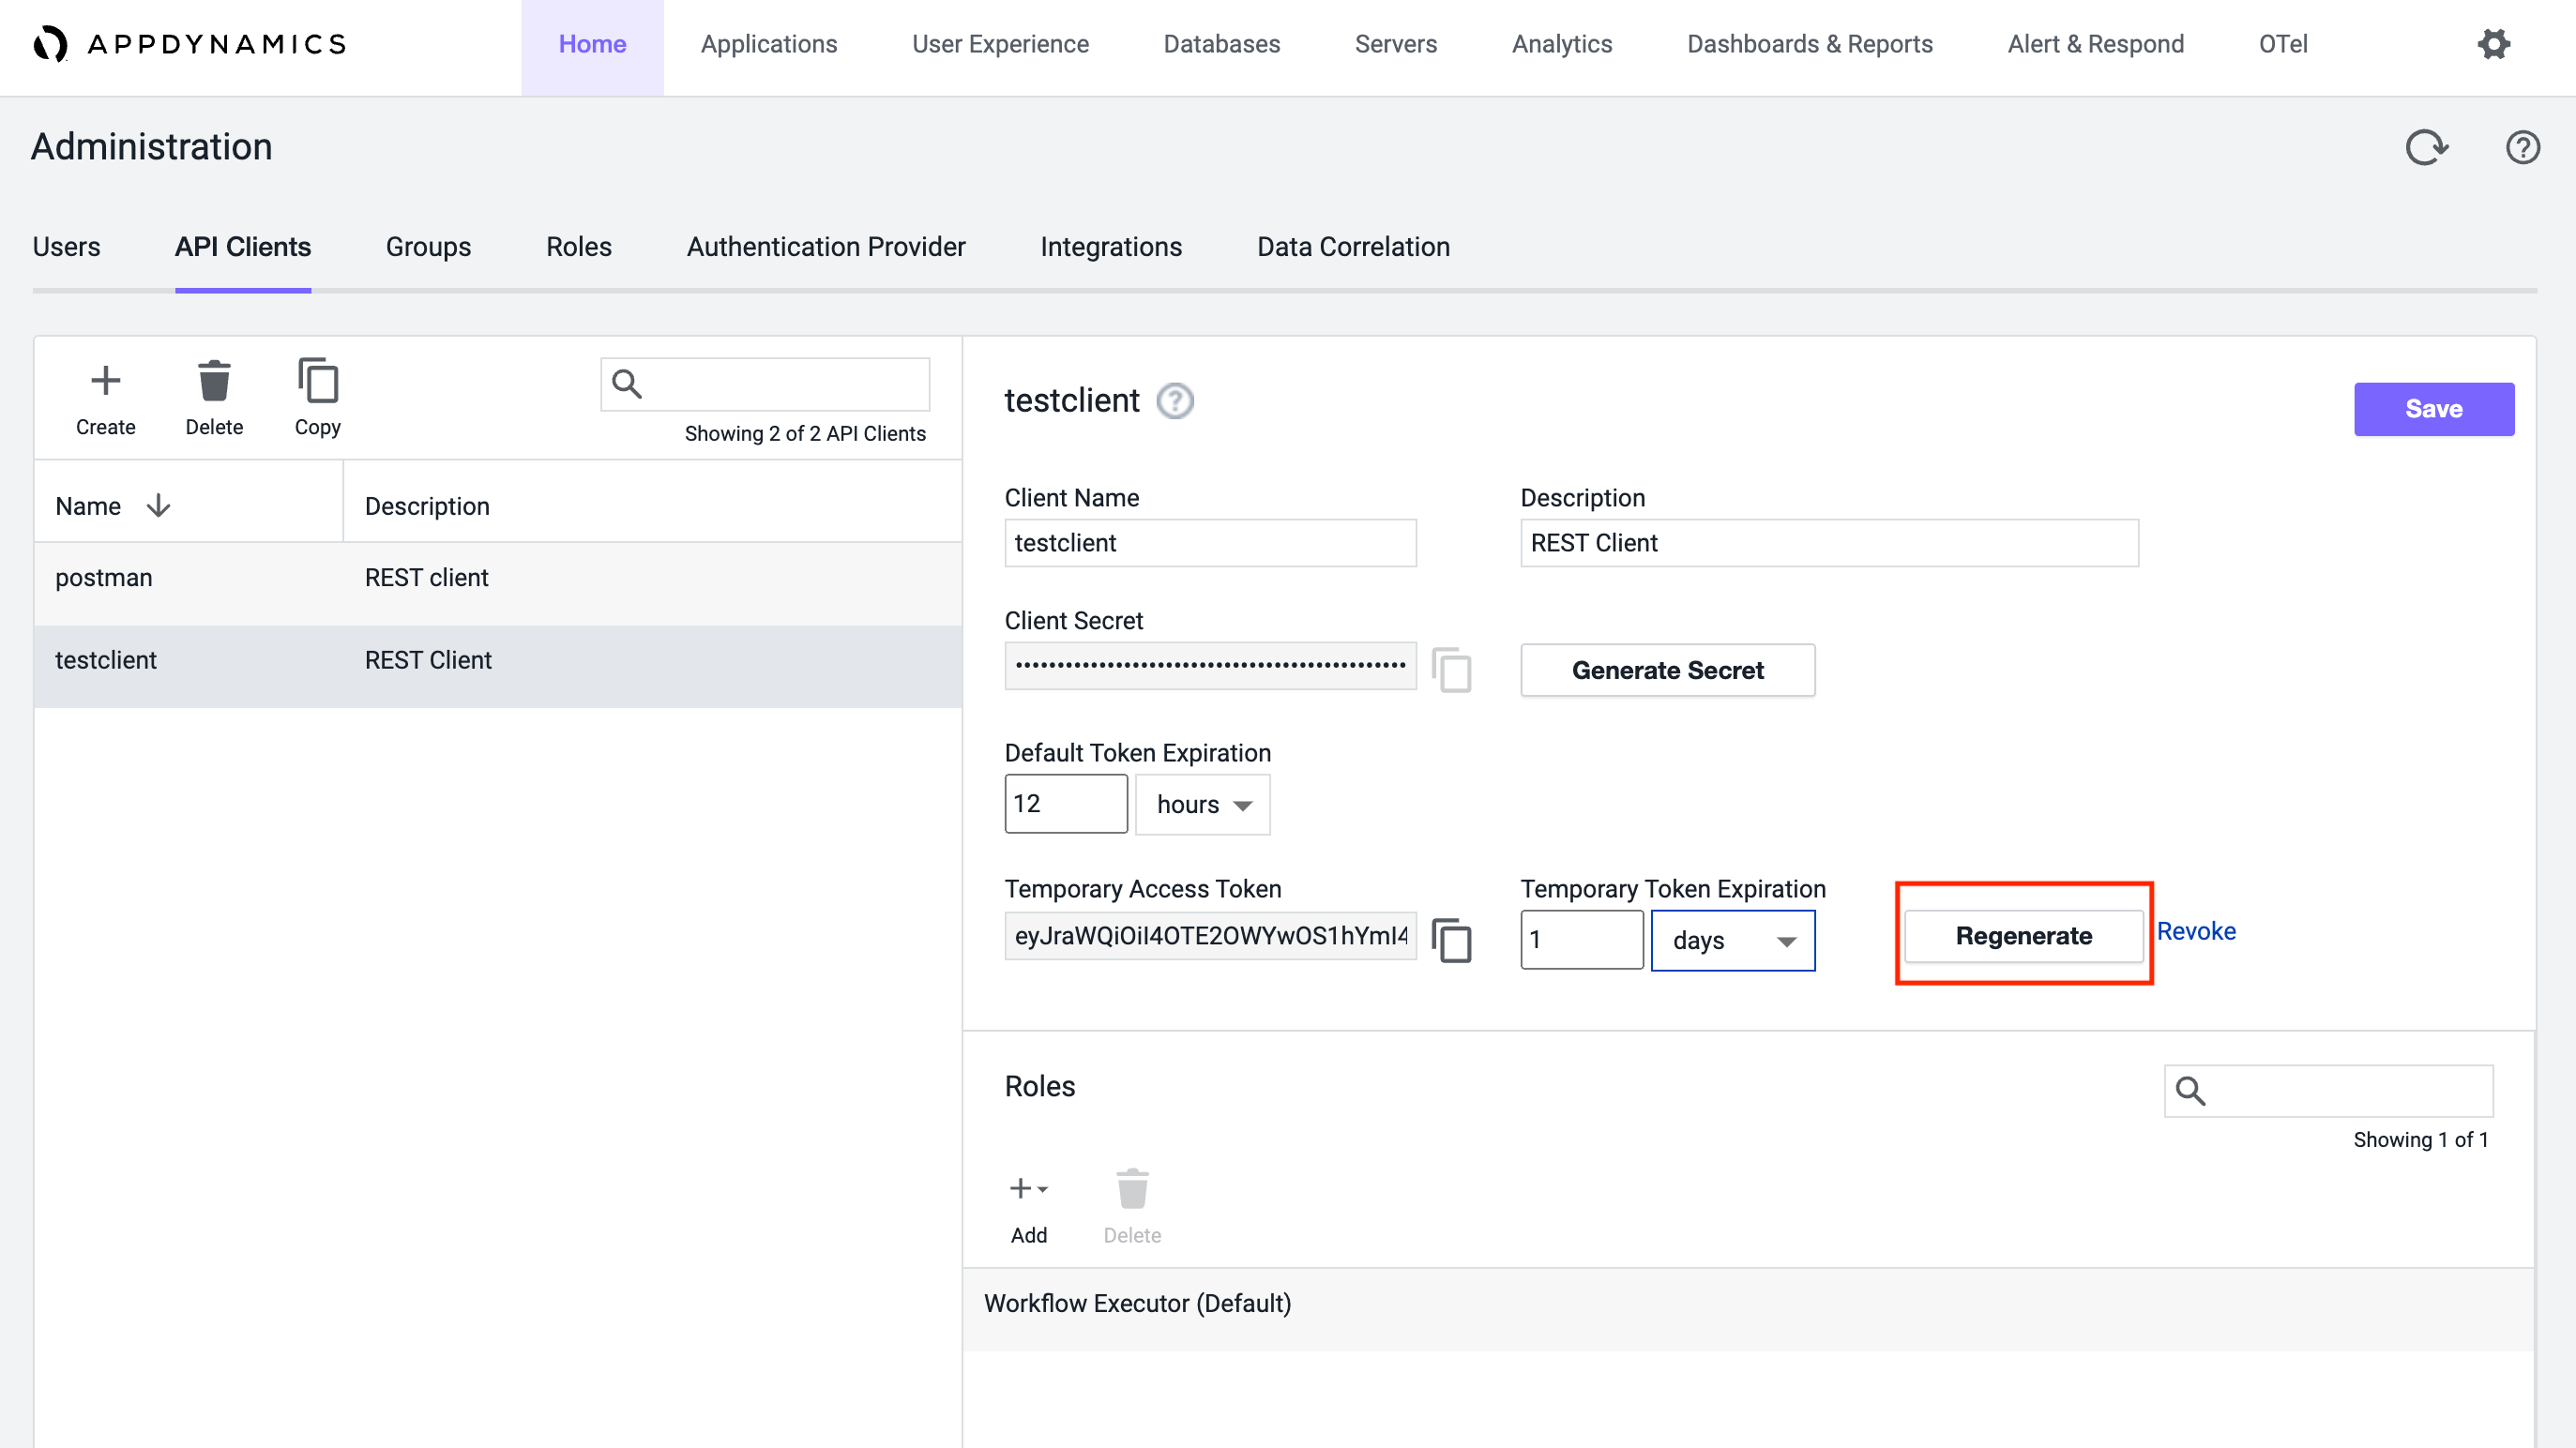Click the 'REST client' description of postman
This screenshot has height=1448, width=2576.
426,578
